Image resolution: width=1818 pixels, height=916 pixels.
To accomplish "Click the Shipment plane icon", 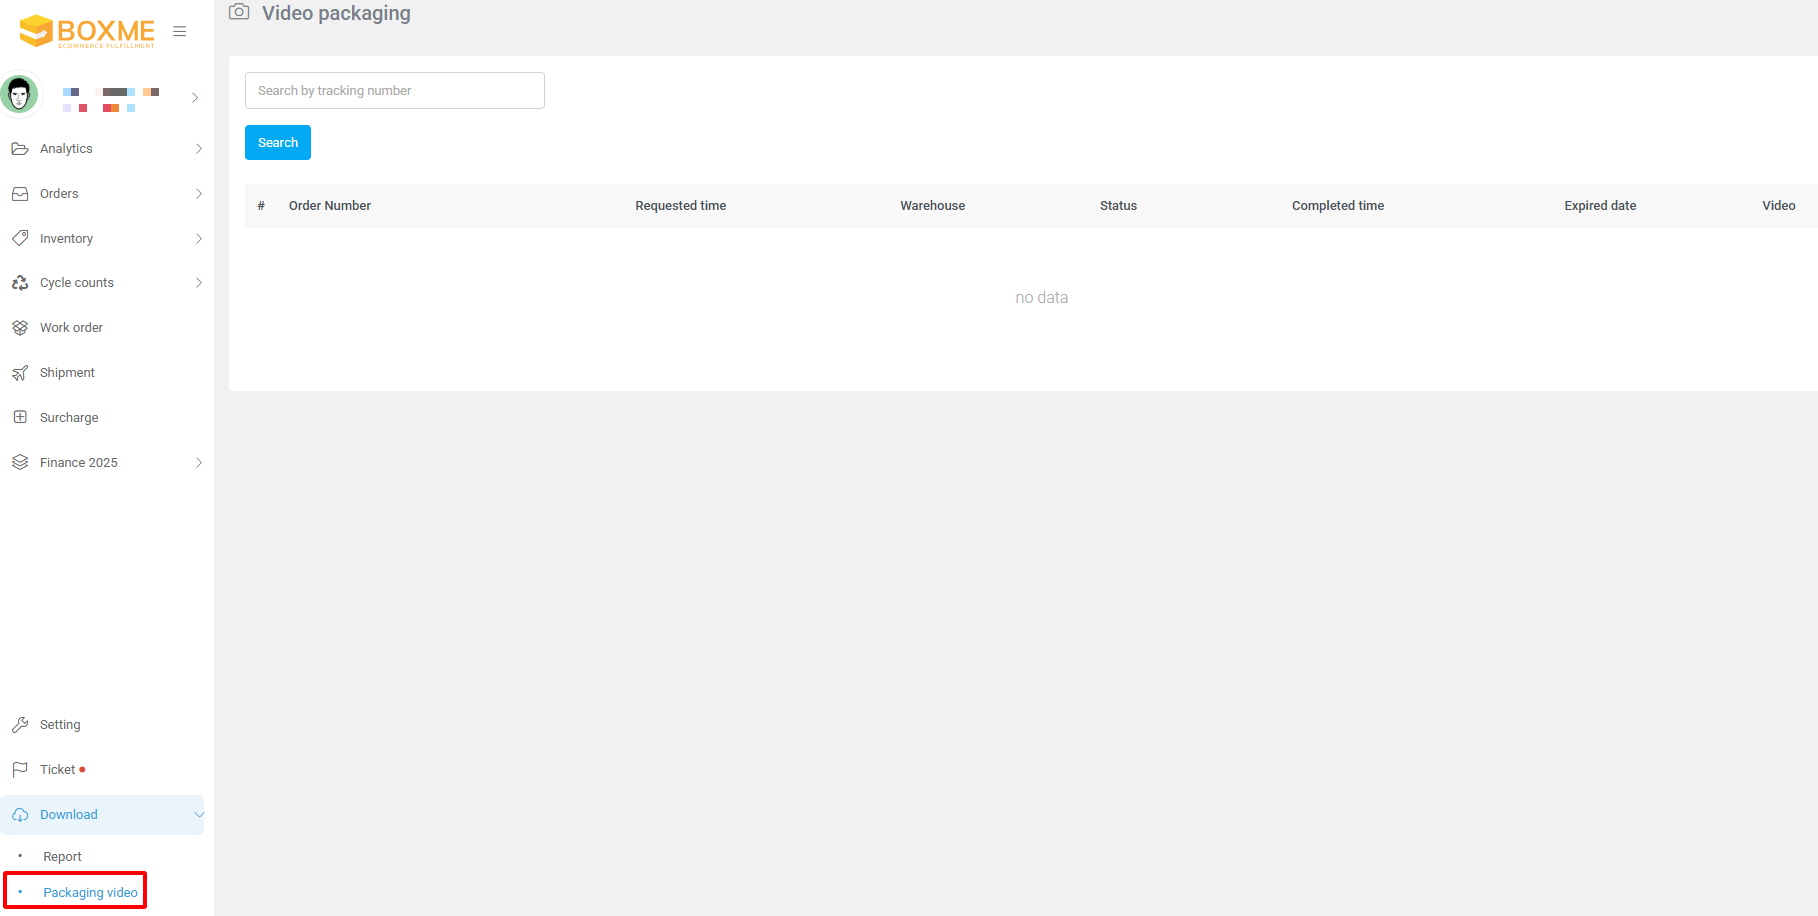I will pos(20,373).
